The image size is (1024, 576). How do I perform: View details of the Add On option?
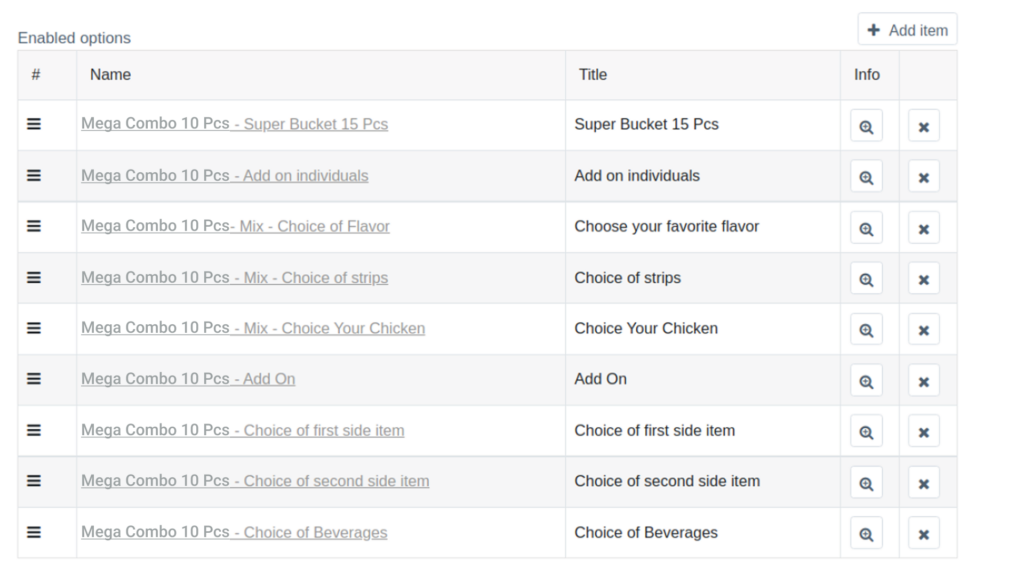coord(866,381)
